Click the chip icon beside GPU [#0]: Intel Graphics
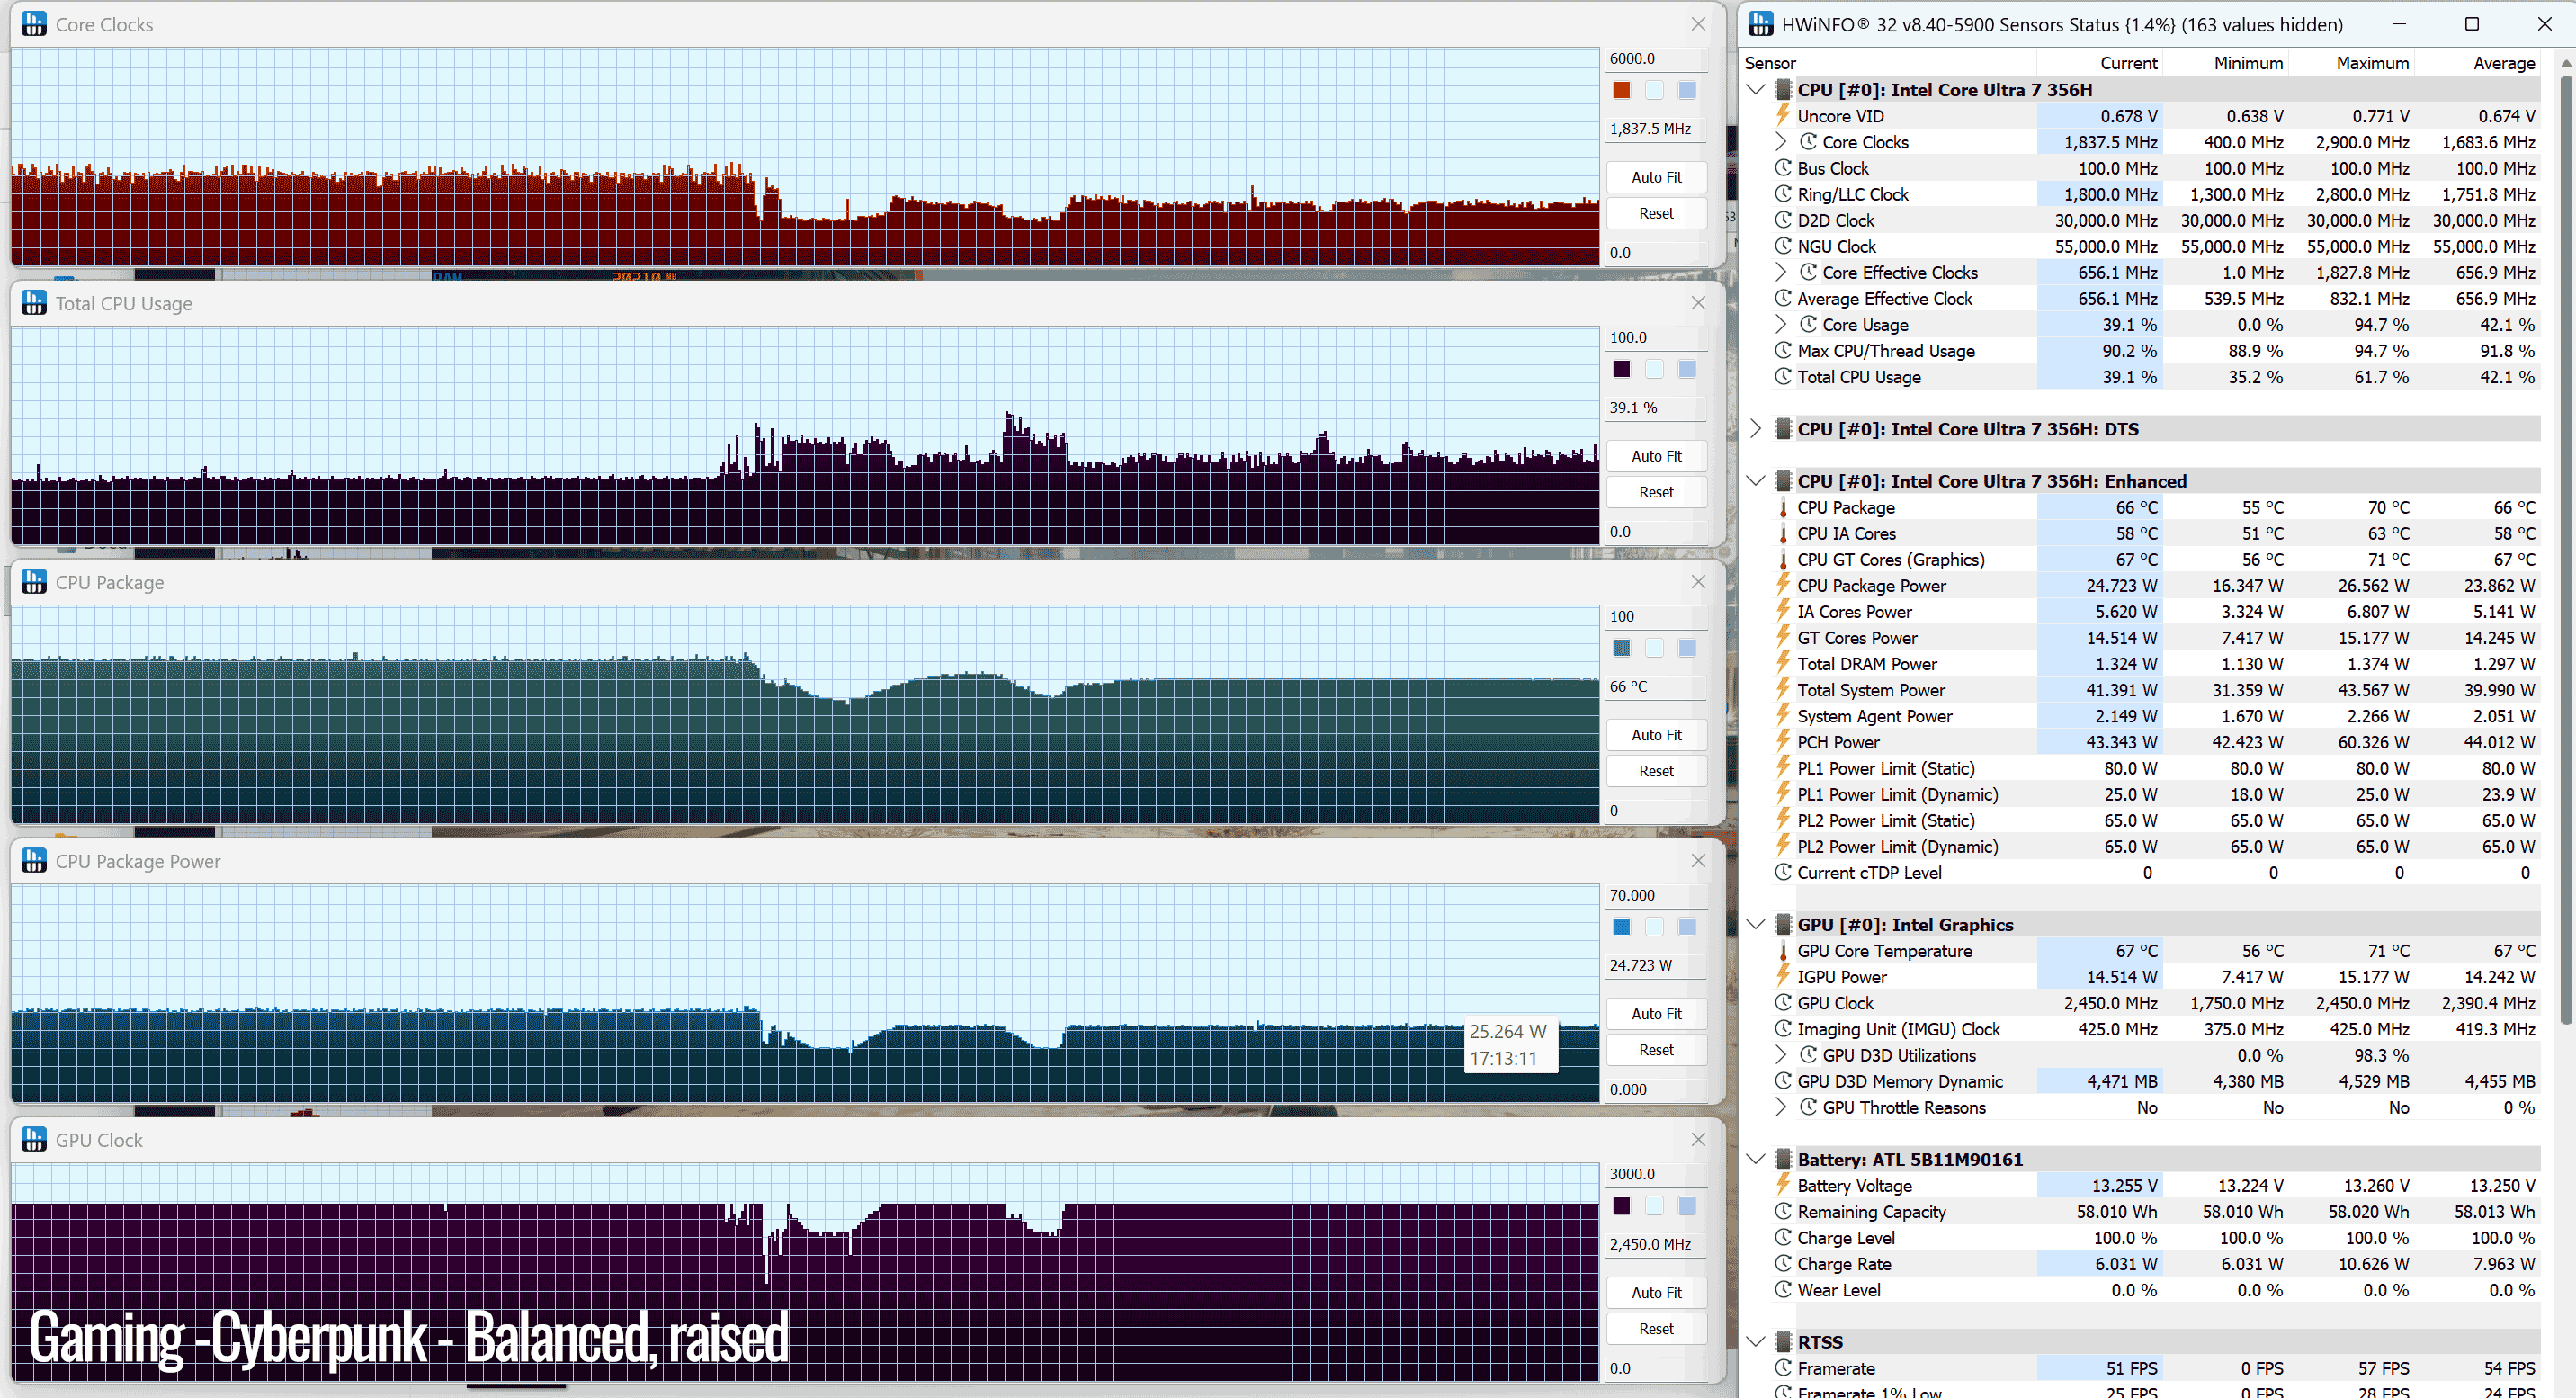The height and width of the screenshot is (1398, 2576). tap(1783, 924)
